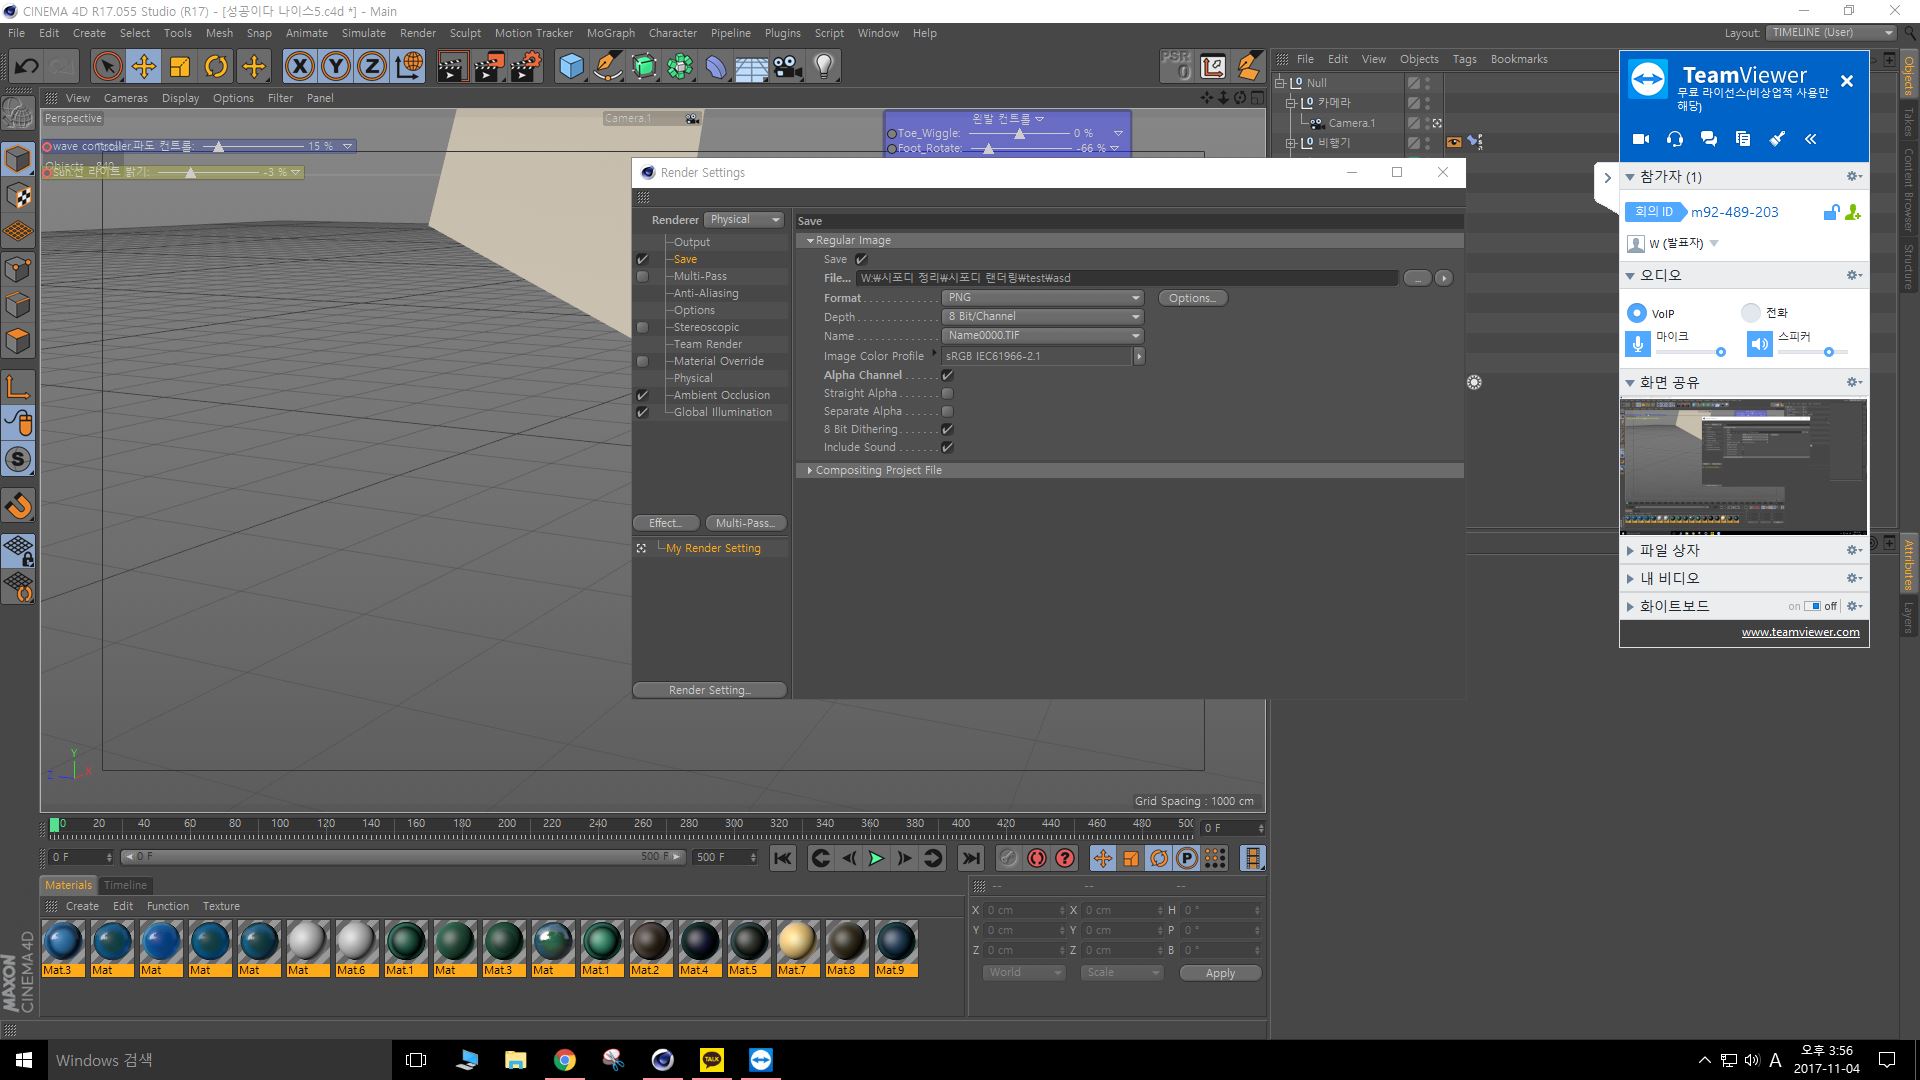The width and height of the screenshot is (1920, 1080).
Task: Click the Options... button next to PNG
Action: (x=1189, y=297)
